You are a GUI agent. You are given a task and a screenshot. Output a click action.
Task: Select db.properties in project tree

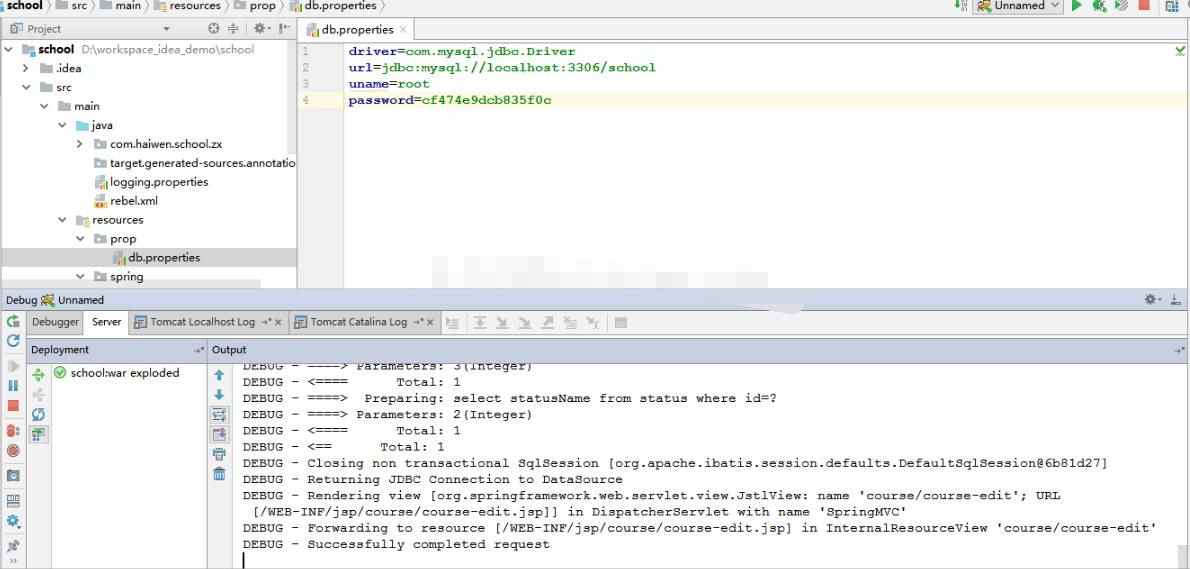pos(164,258)
